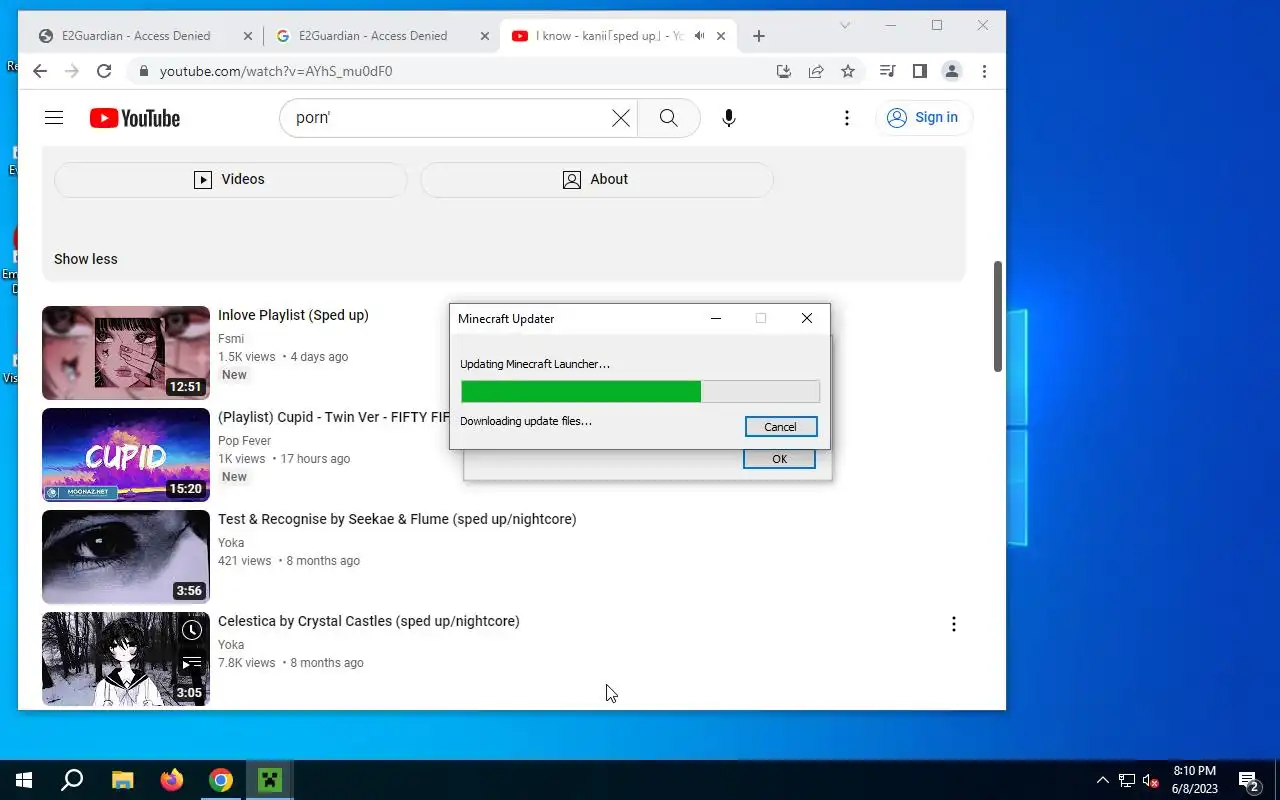Open the tray network icon
This screenshot has width=1280, height=800.
click(x=1127, y=780)
